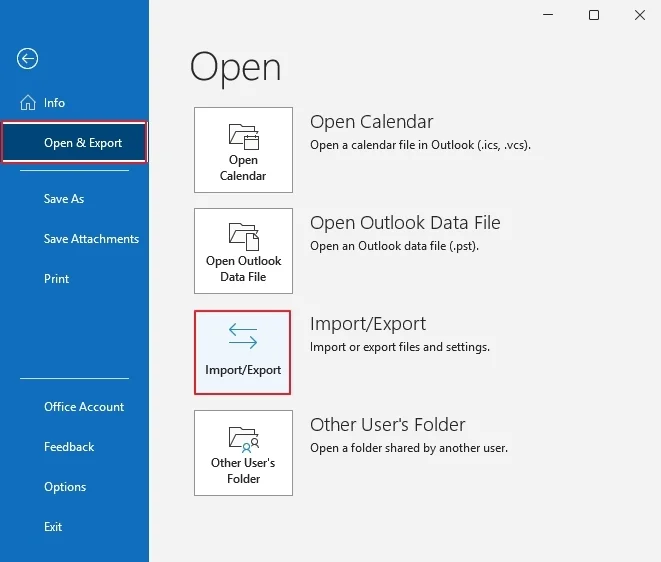Open the Save Attachments option
Screen dimensions: 661x562
pos(91,239)
